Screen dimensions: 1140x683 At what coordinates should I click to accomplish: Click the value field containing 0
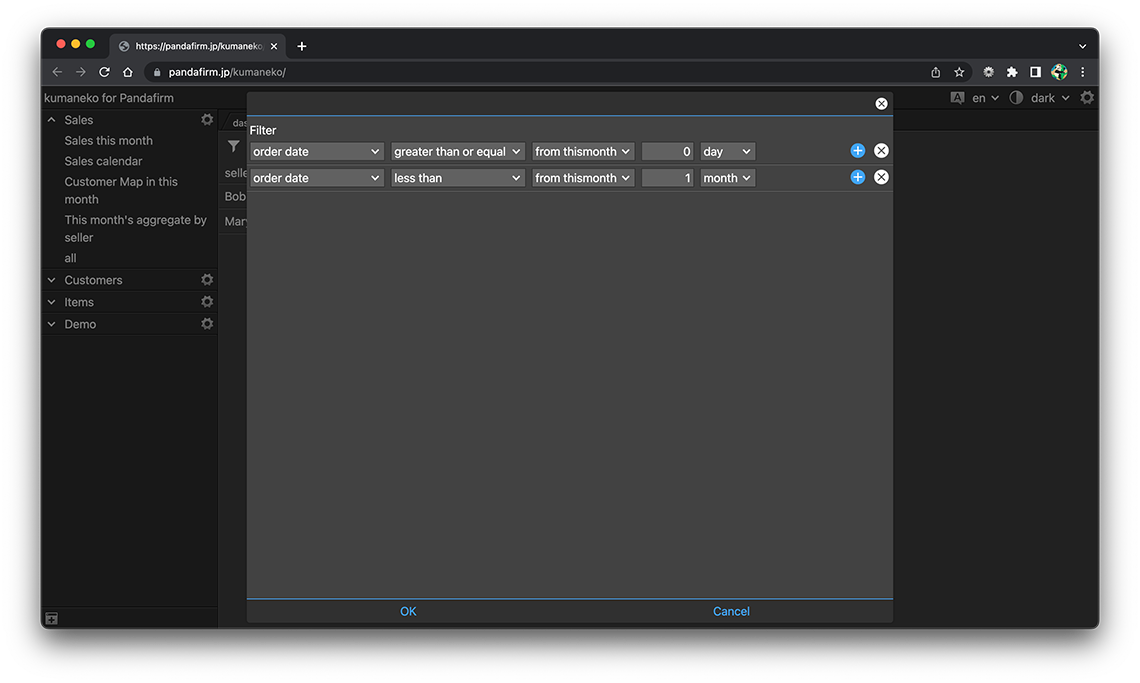coord(667,152)
